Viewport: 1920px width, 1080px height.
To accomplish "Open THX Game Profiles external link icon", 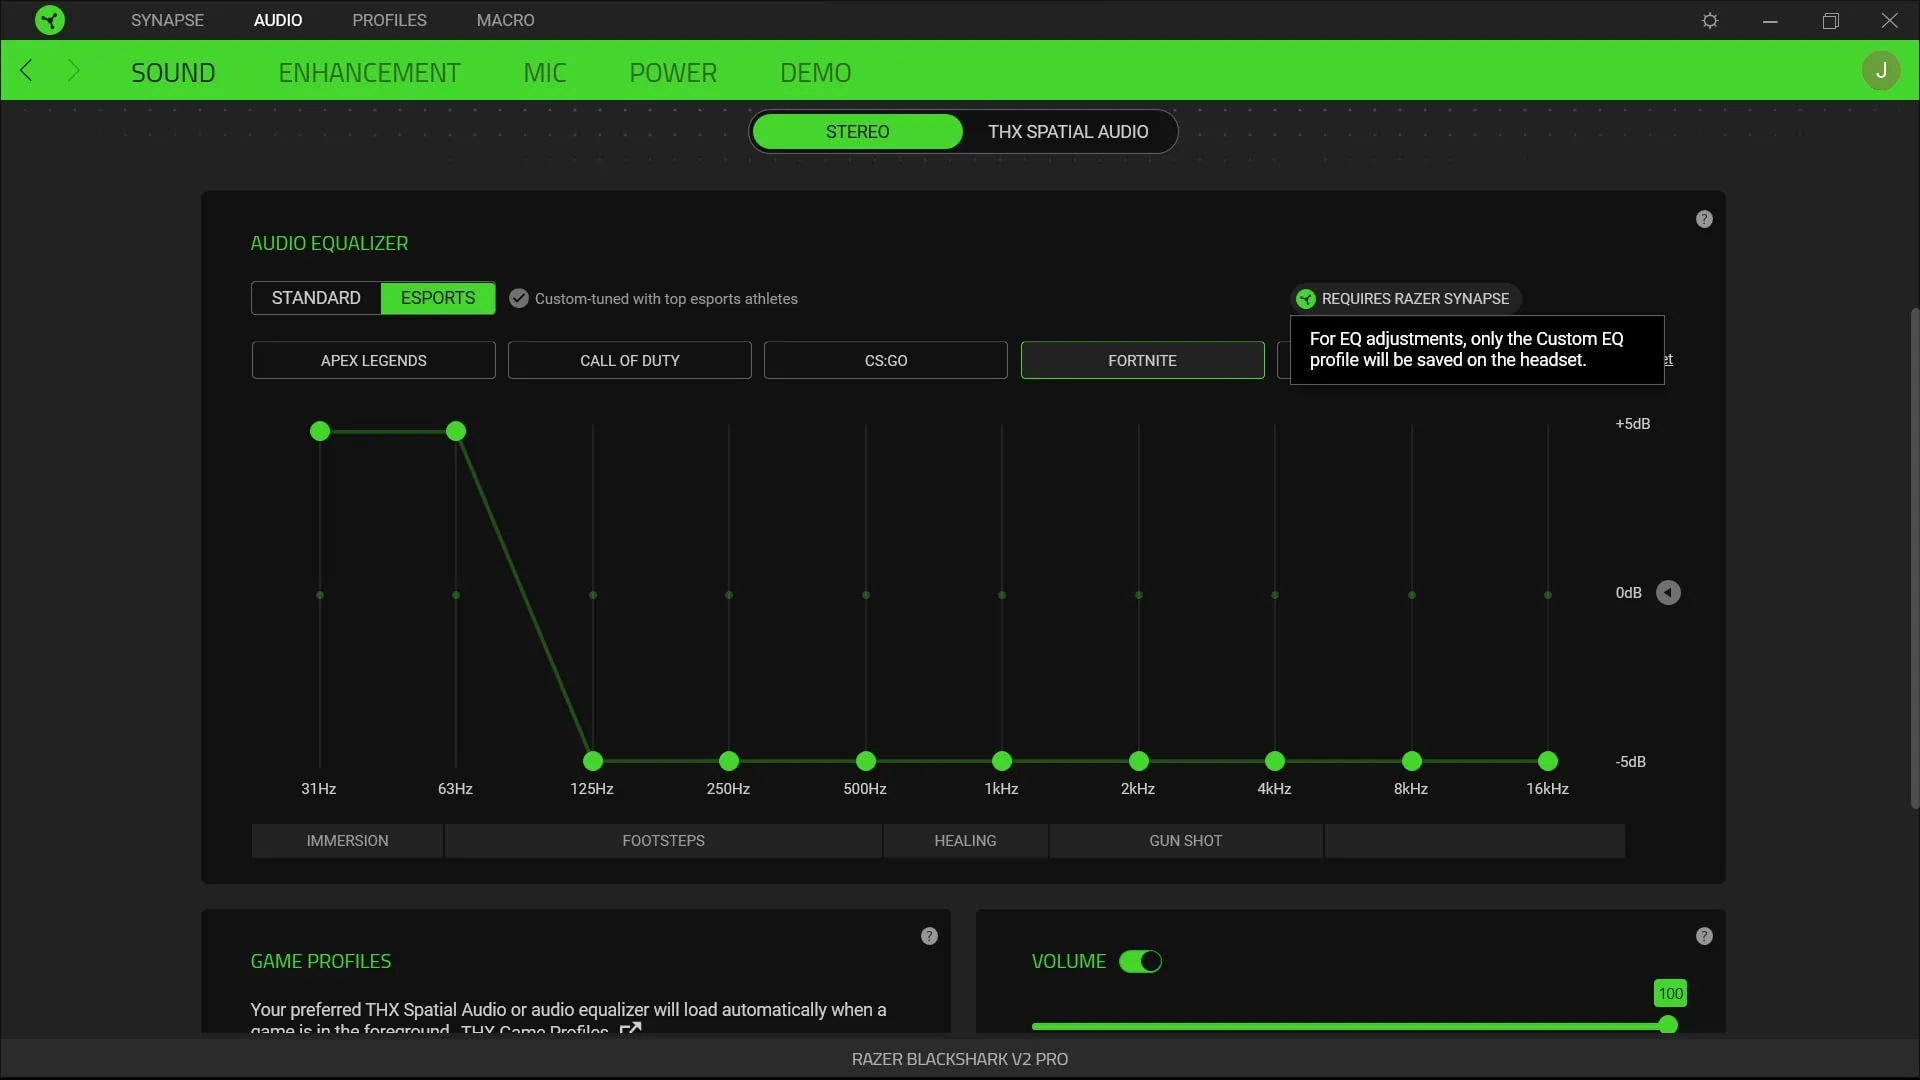I will (x=630, y=1029).
